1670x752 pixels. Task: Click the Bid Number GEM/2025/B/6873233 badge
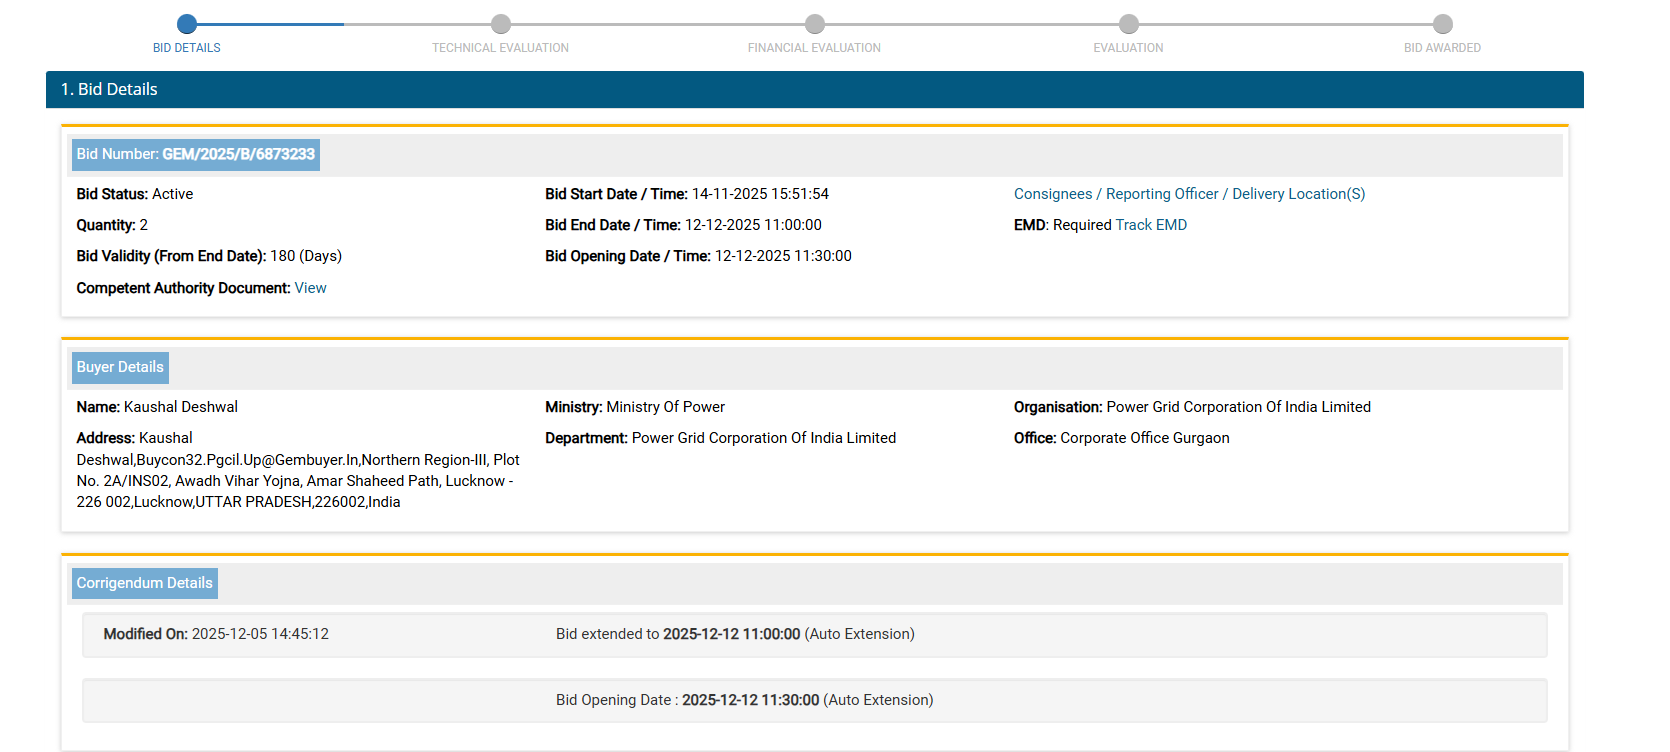pyautogui.click(x=196, y=154)
